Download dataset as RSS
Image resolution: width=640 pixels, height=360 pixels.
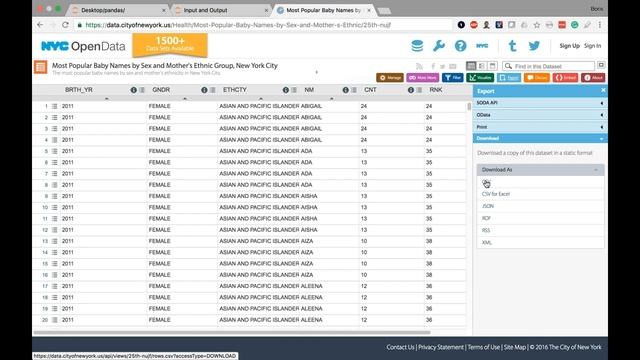[x=486, y=230]
